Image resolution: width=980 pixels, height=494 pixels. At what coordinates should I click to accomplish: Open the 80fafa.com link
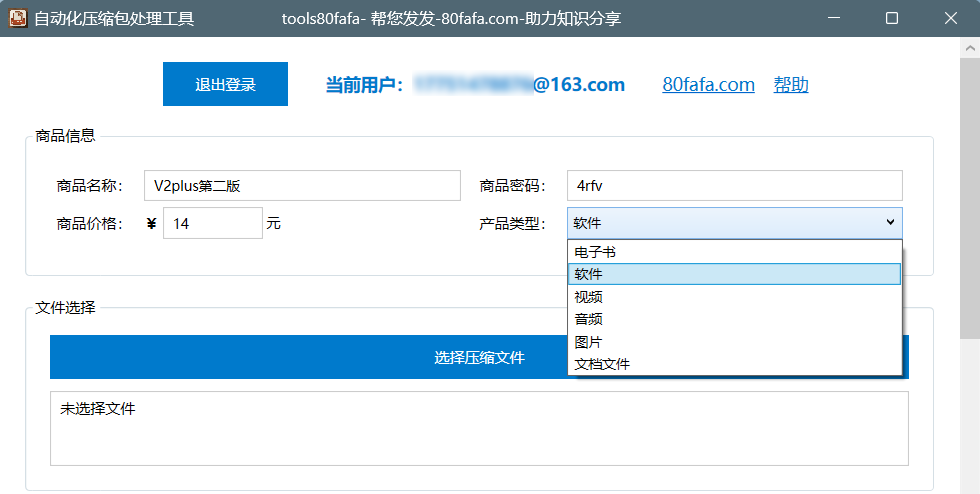point(708,85)
